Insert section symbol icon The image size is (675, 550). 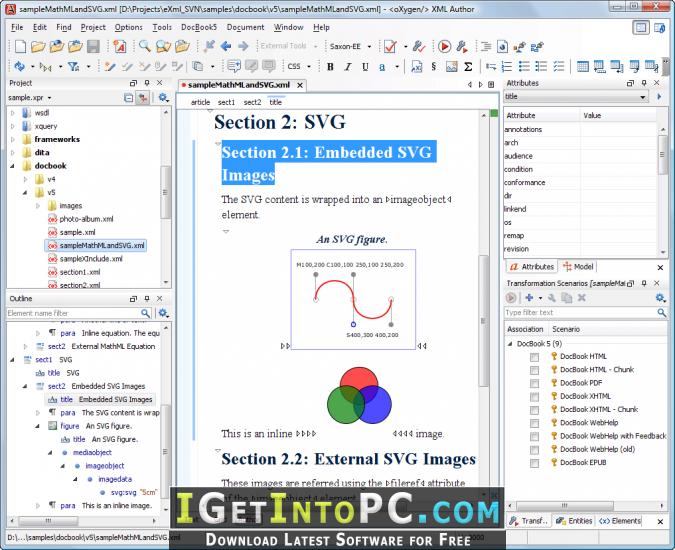pyautogui.click(x=433, y=66)
